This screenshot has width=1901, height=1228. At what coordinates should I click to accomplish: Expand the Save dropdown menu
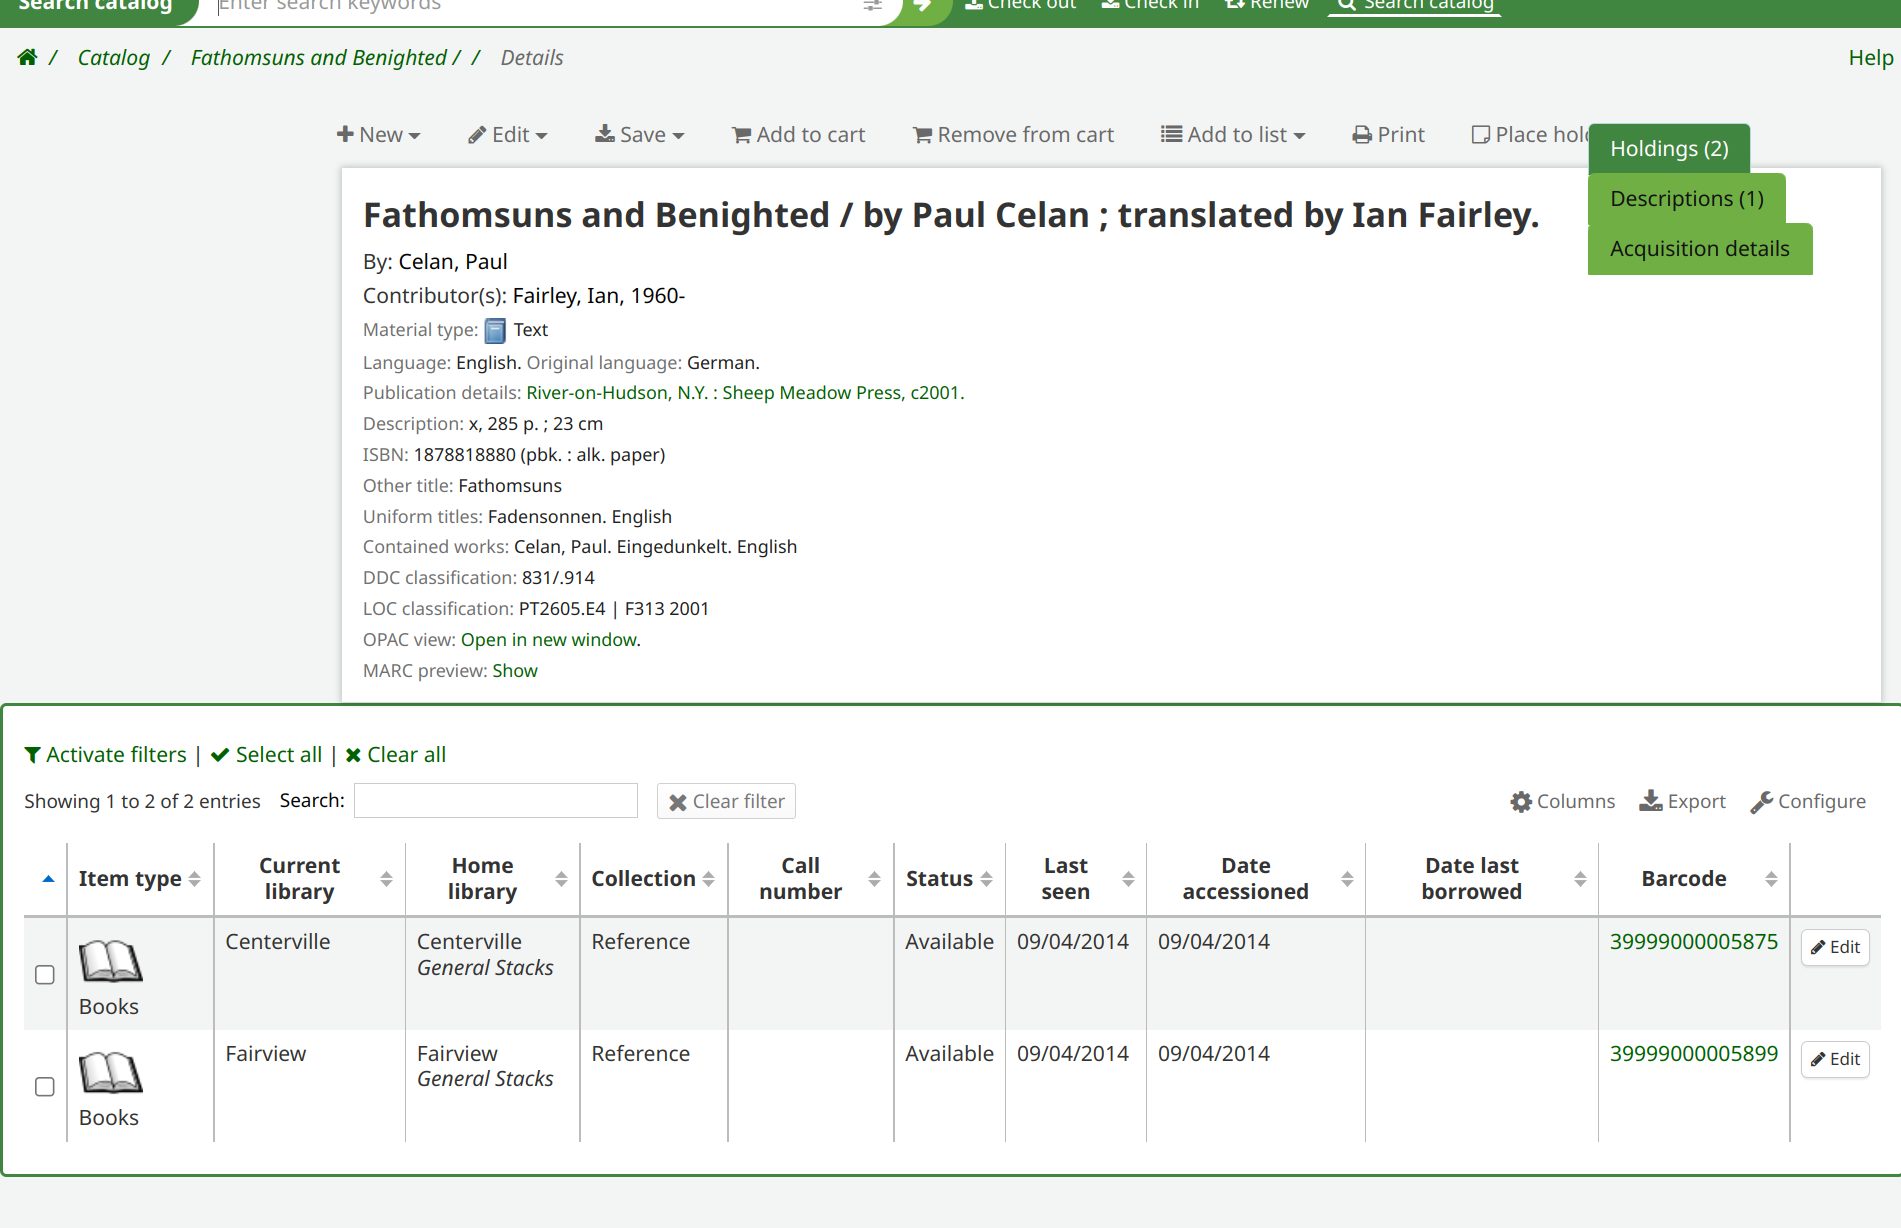point(639,135)
